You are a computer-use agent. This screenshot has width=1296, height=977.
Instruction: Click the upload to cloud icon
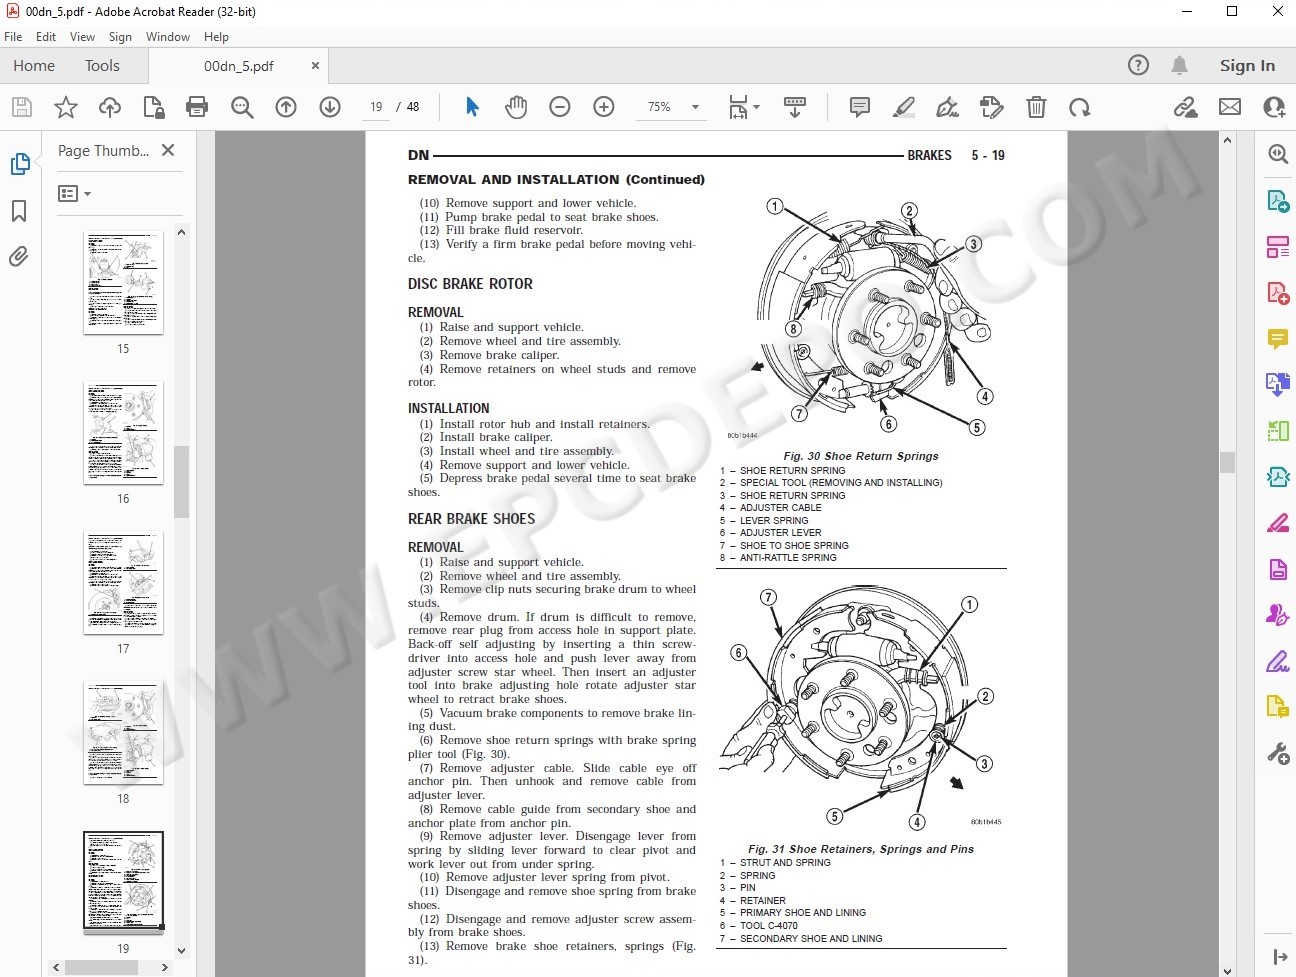click(110, 107)
